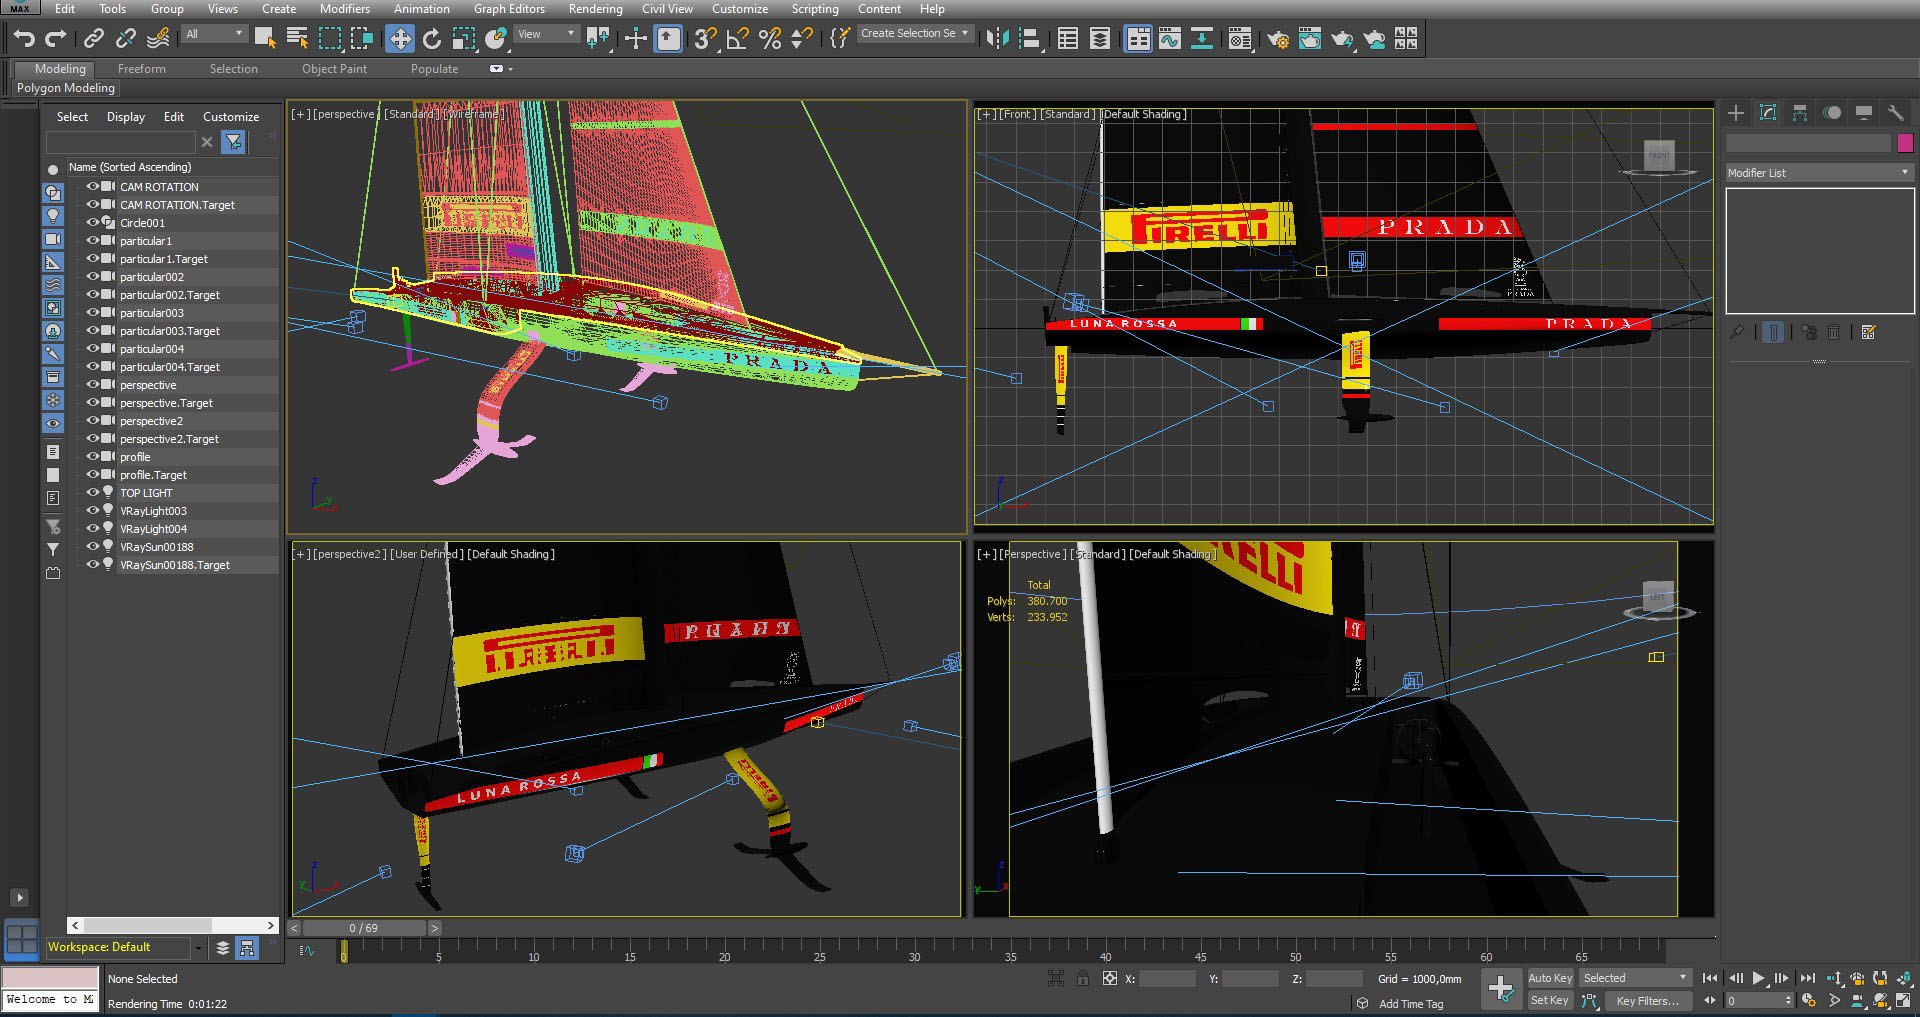Open the Rendered Frame Window icon
1920x1017 pixels.
point(1309,39)
